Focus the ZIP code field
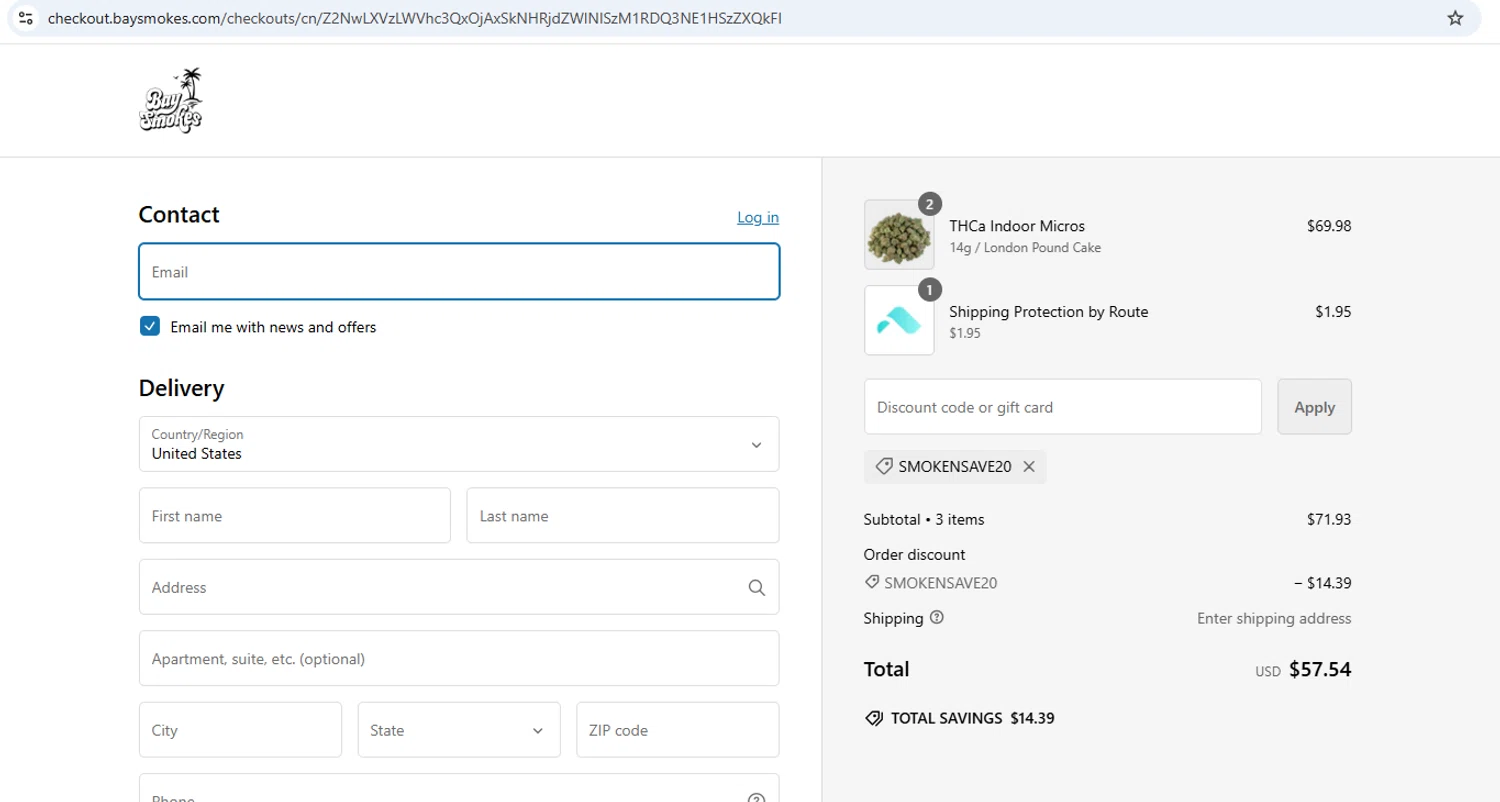This screenshot has height=802, width=1500. click(x=678, y=730)
